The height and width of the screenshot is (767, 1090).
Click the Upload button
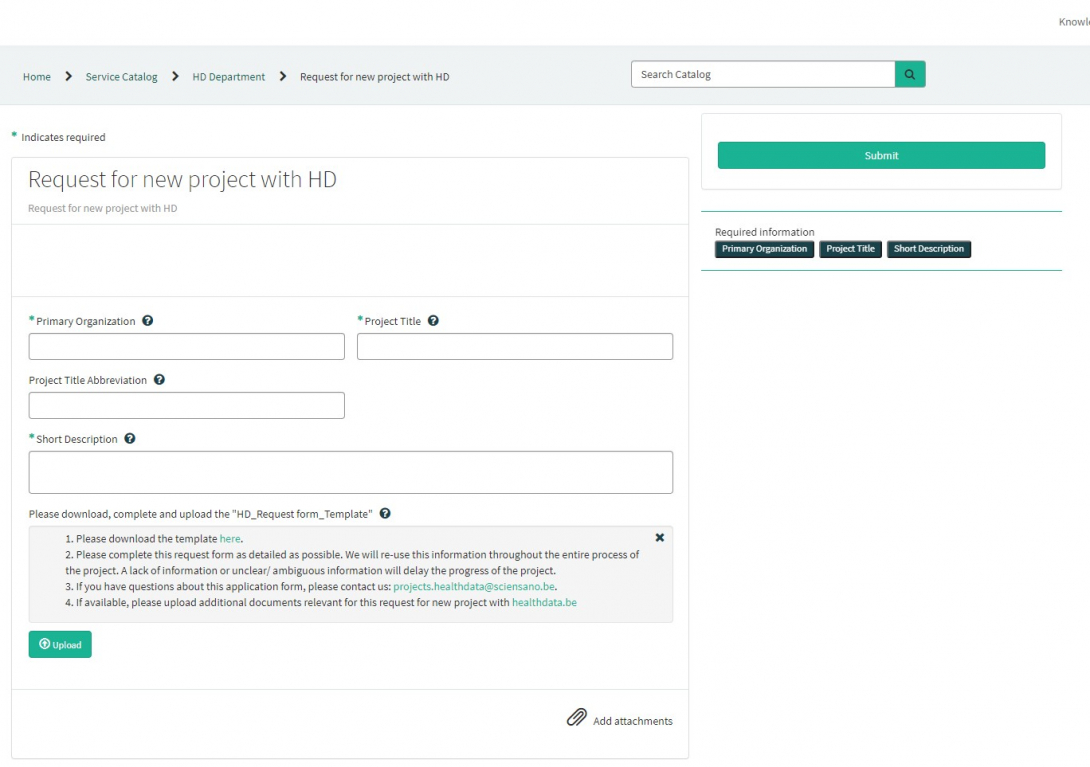(60, 645)
